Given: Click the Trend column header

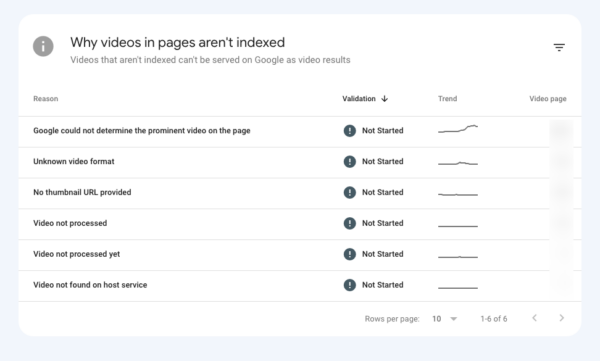Looking at the screenshot, I should pyautogui.click(x=447, y=99).
